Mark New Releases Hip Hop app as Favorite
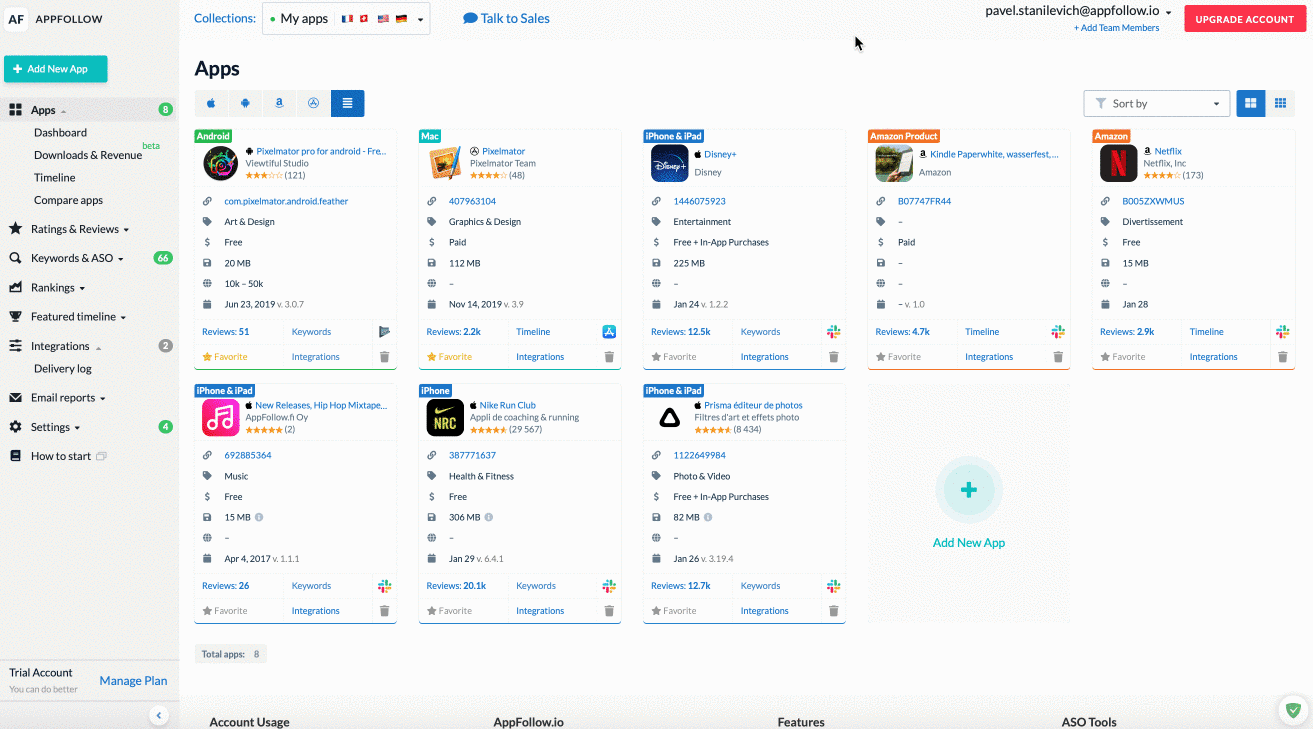Viewport: 1313px width, 729px height. tap(225, 611)
